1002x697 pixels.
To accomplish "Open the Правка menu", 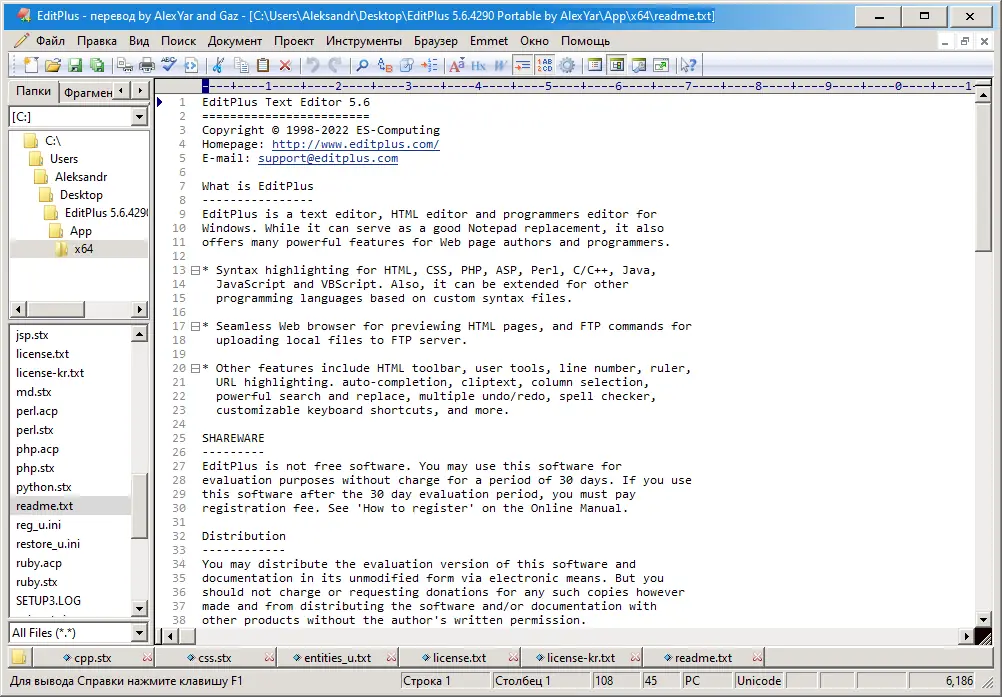I will pos(96,41).
